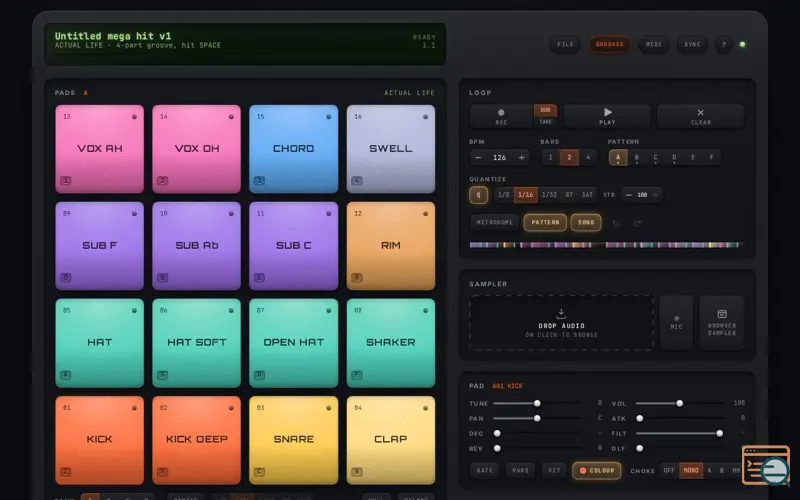Start playback with the PLAY button

[607, 116]
